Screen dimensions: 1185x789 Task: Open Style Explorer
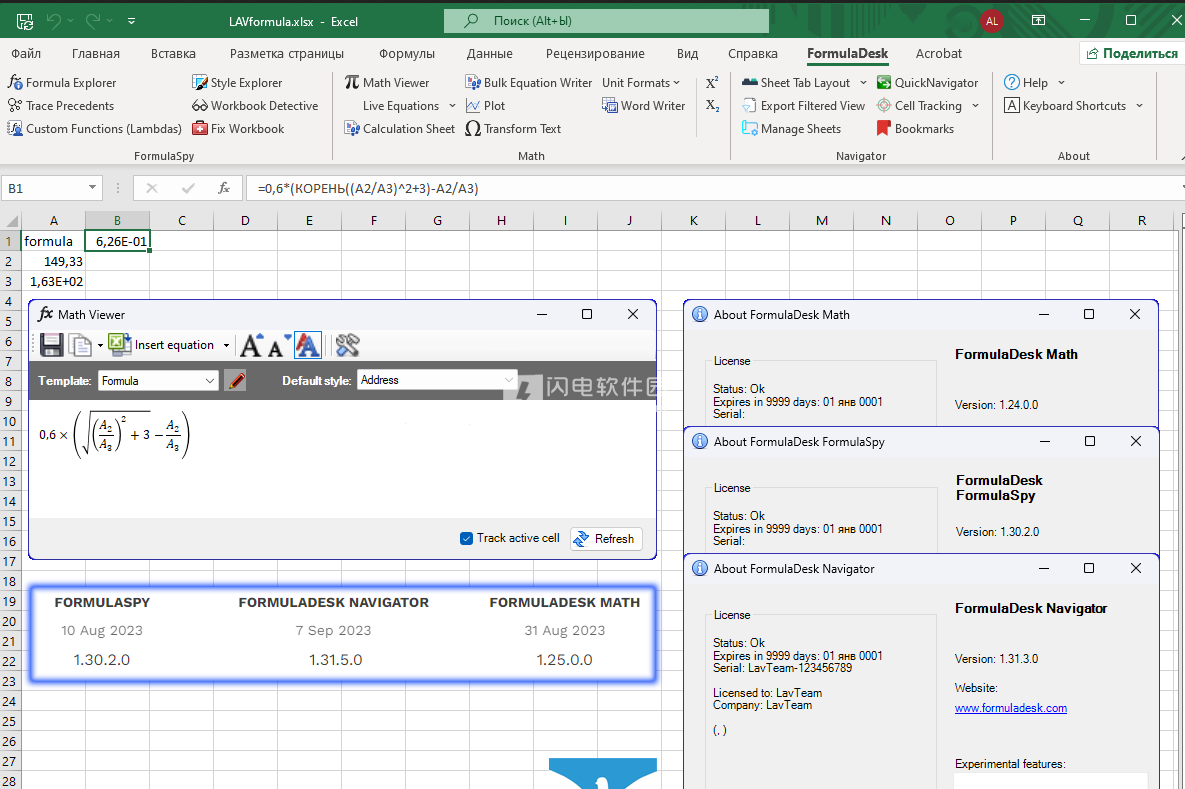(237, 82)
